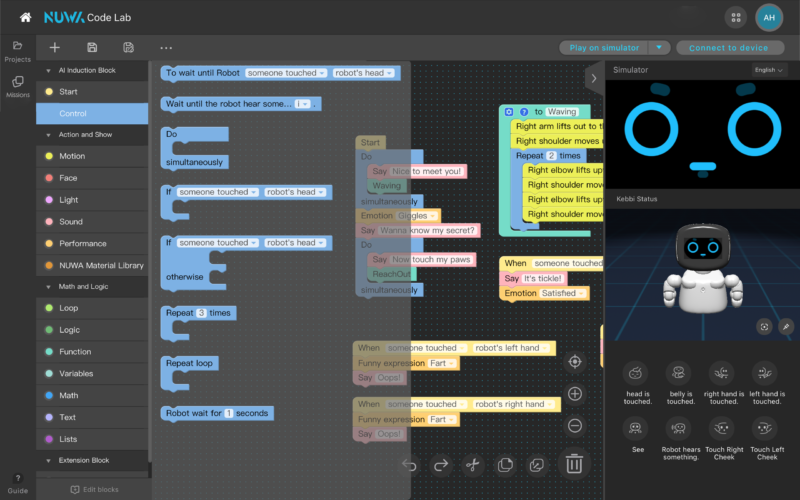Open the Projects panel
This screenshot has height=500, width=800.
(18, 51)
